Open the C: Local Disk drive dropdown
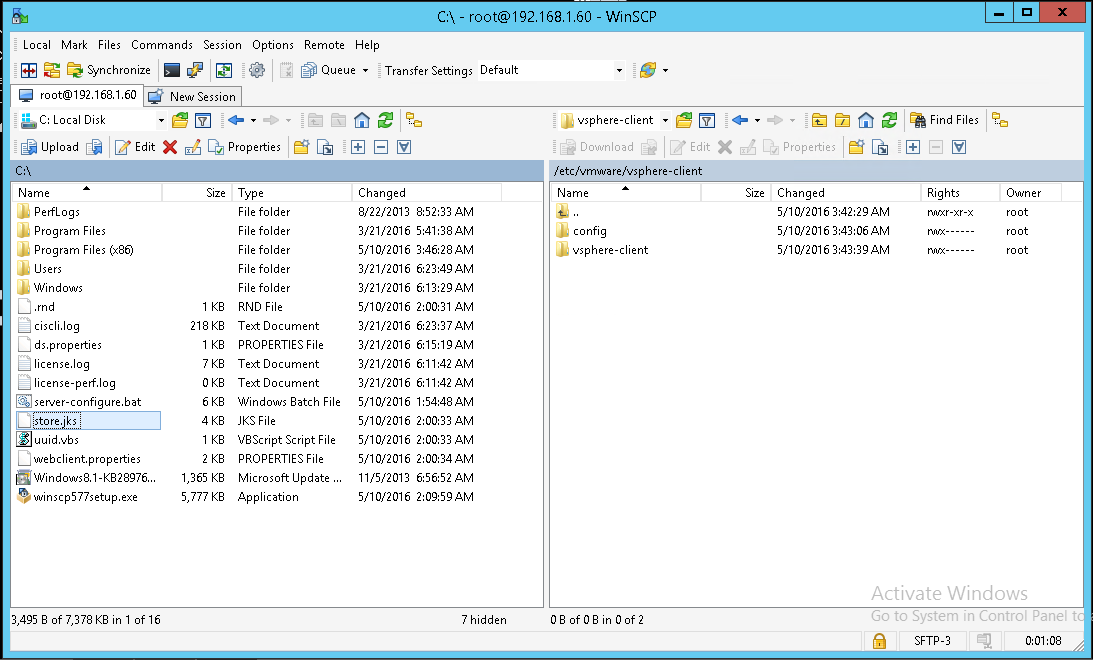 point(162,119)
